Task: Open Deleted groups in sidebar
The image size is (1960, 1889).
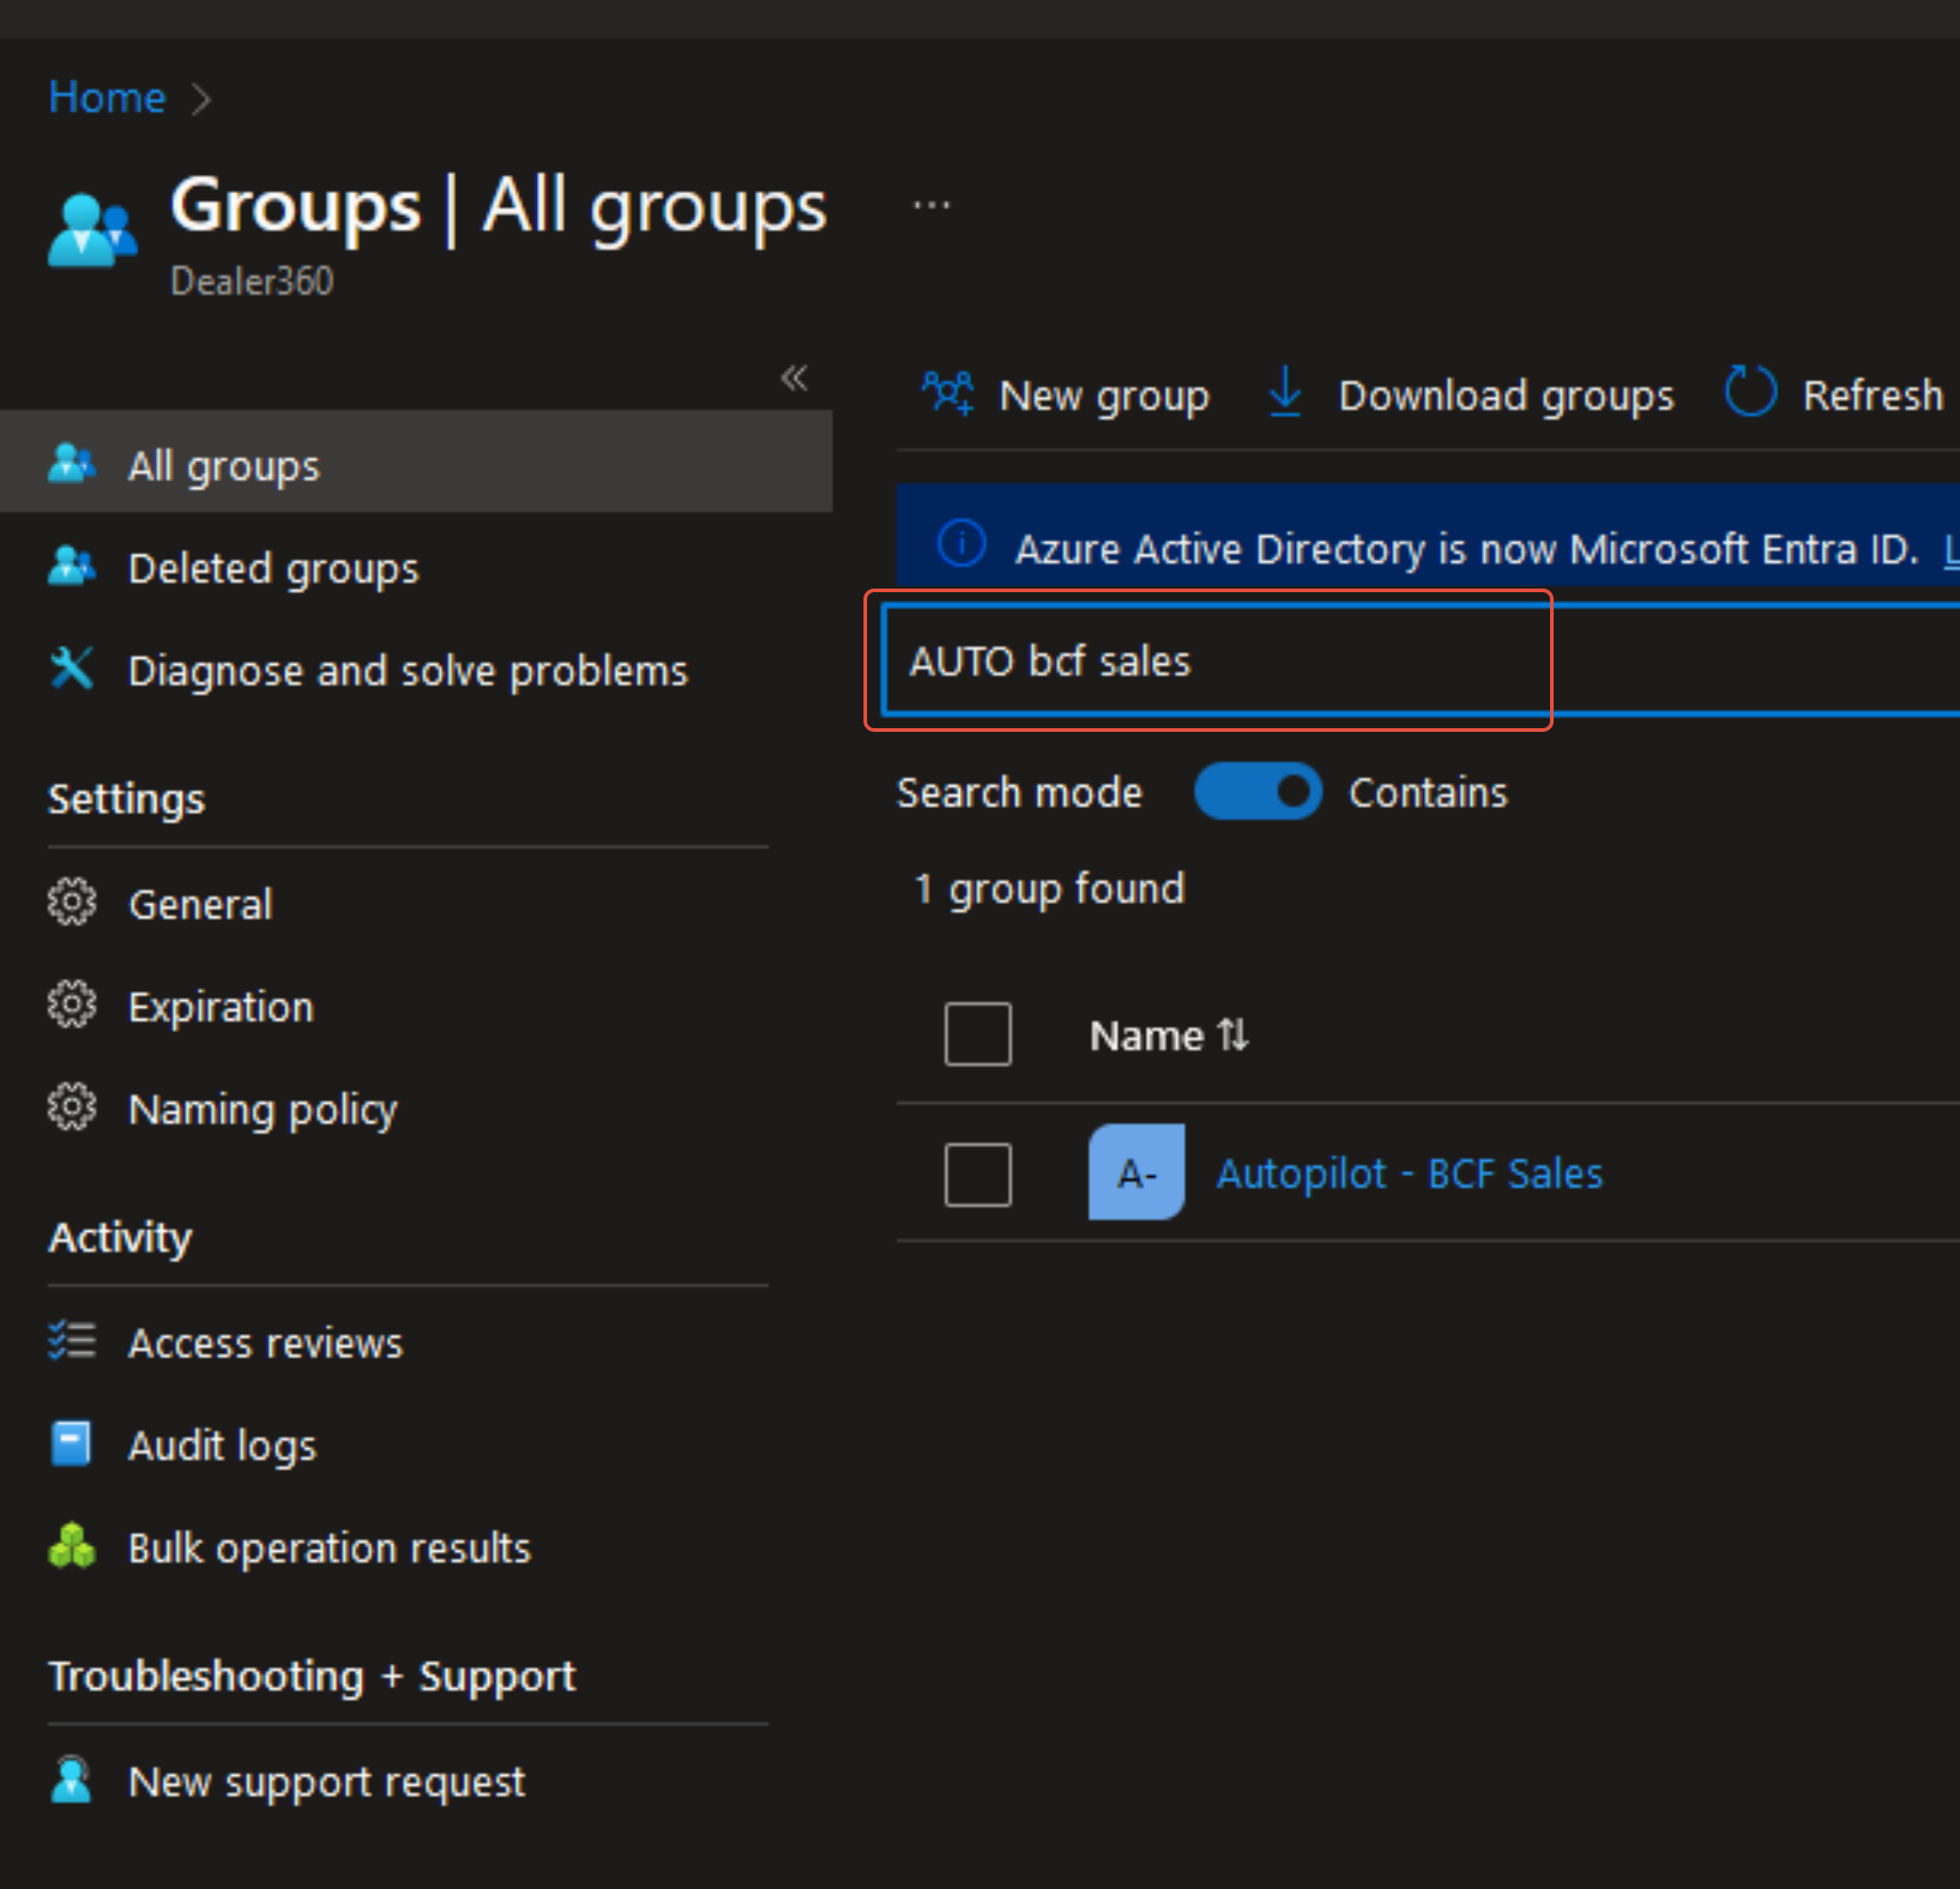Action: [273, 568]
